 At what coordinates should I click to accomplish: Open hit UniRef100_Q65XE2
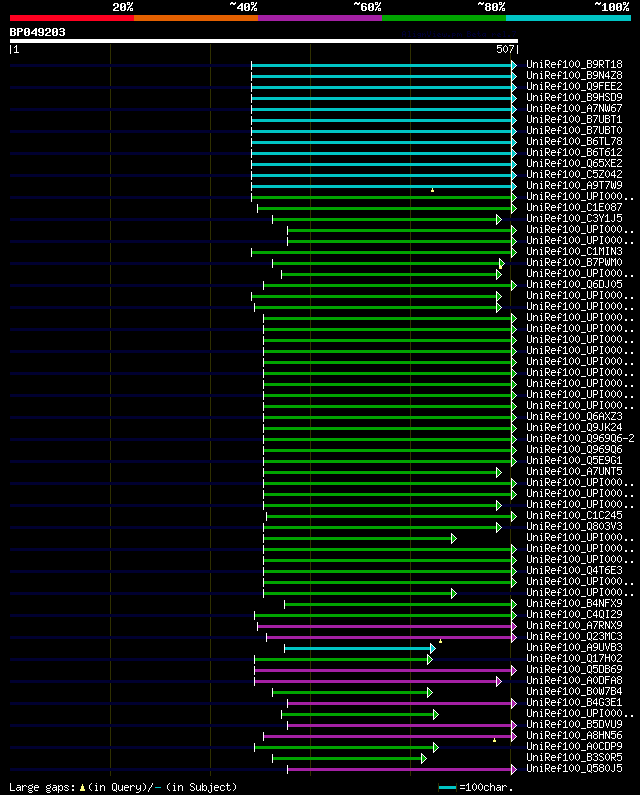[574, 163]
